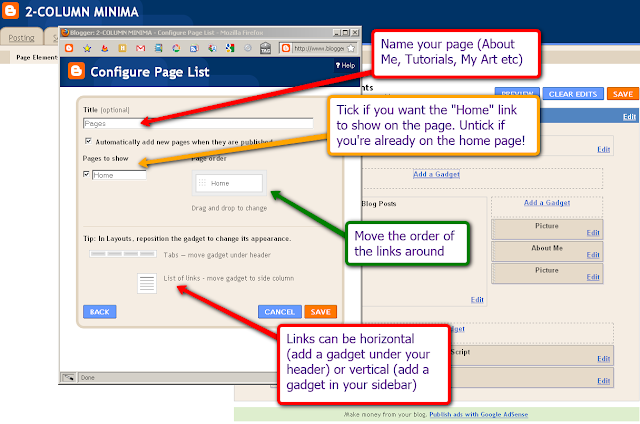Click 'Tabs – move gadget under header' text
This screenshot has width=640, height=424.
point(217,255)
